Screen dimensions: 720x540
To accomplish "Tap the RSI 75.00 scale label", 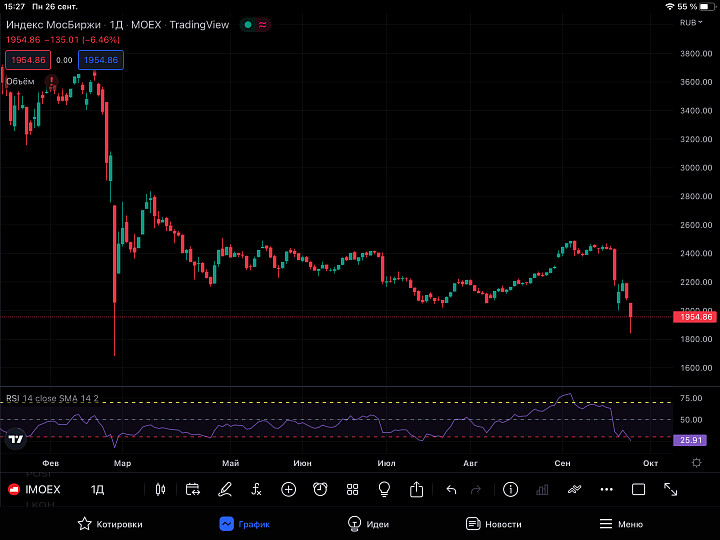I will 691,398.
